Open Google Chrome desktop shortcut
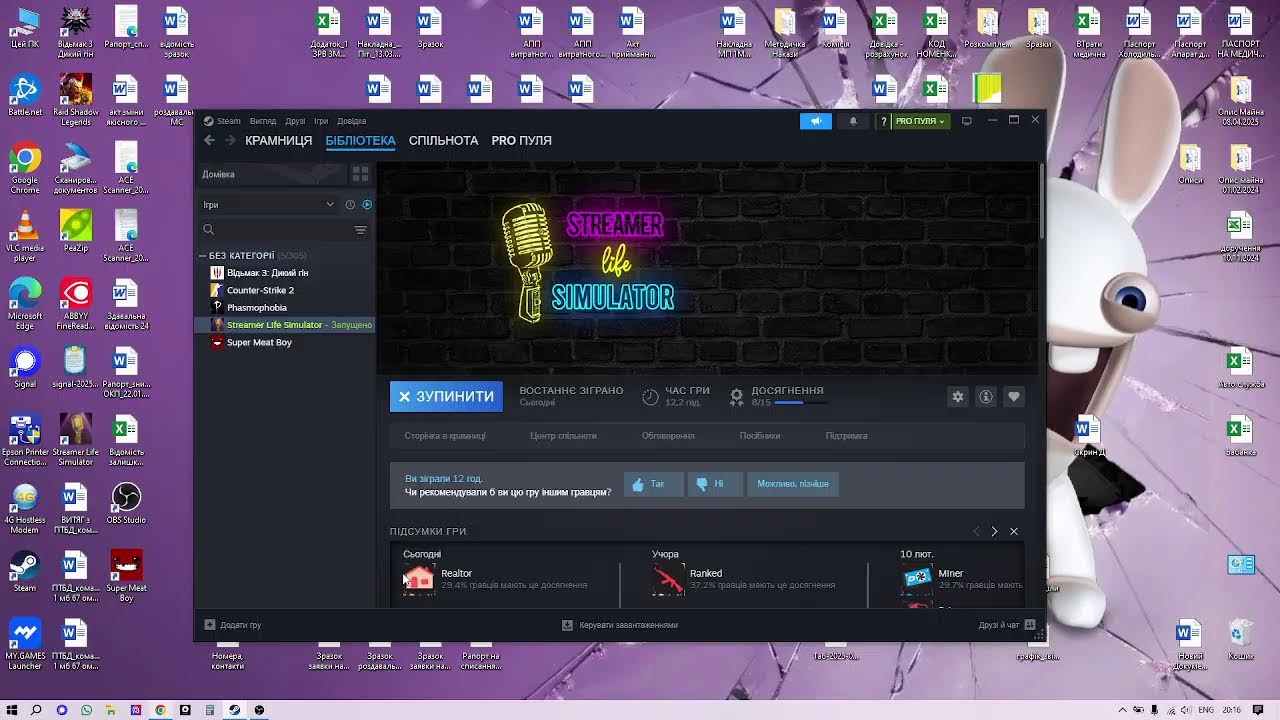 pyautogui.click(x=25, y=169)
